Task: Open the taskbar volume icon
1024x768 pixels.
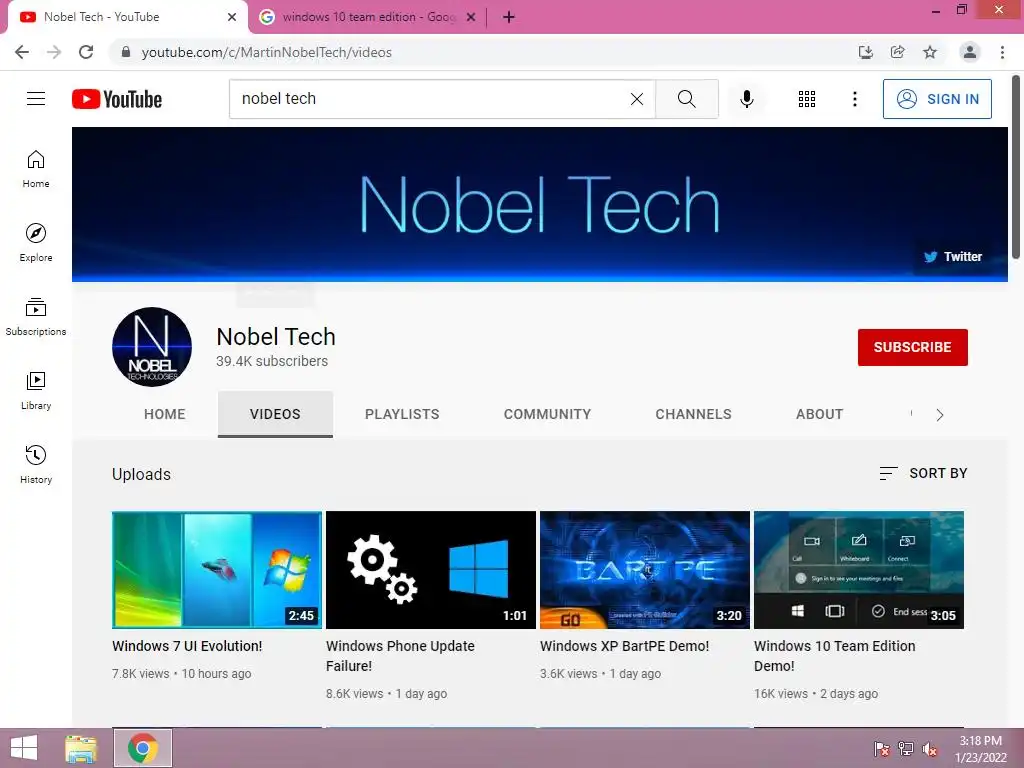Action: [930, 749]
